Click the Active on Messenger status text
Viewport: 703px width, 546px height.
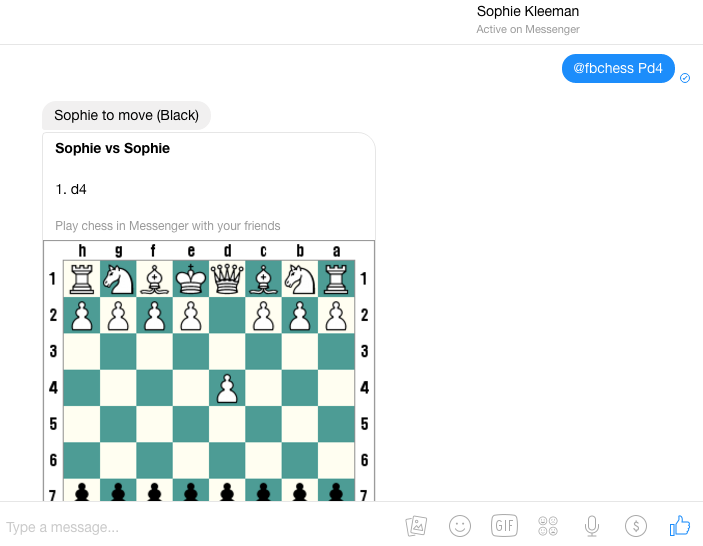(528, 30)
